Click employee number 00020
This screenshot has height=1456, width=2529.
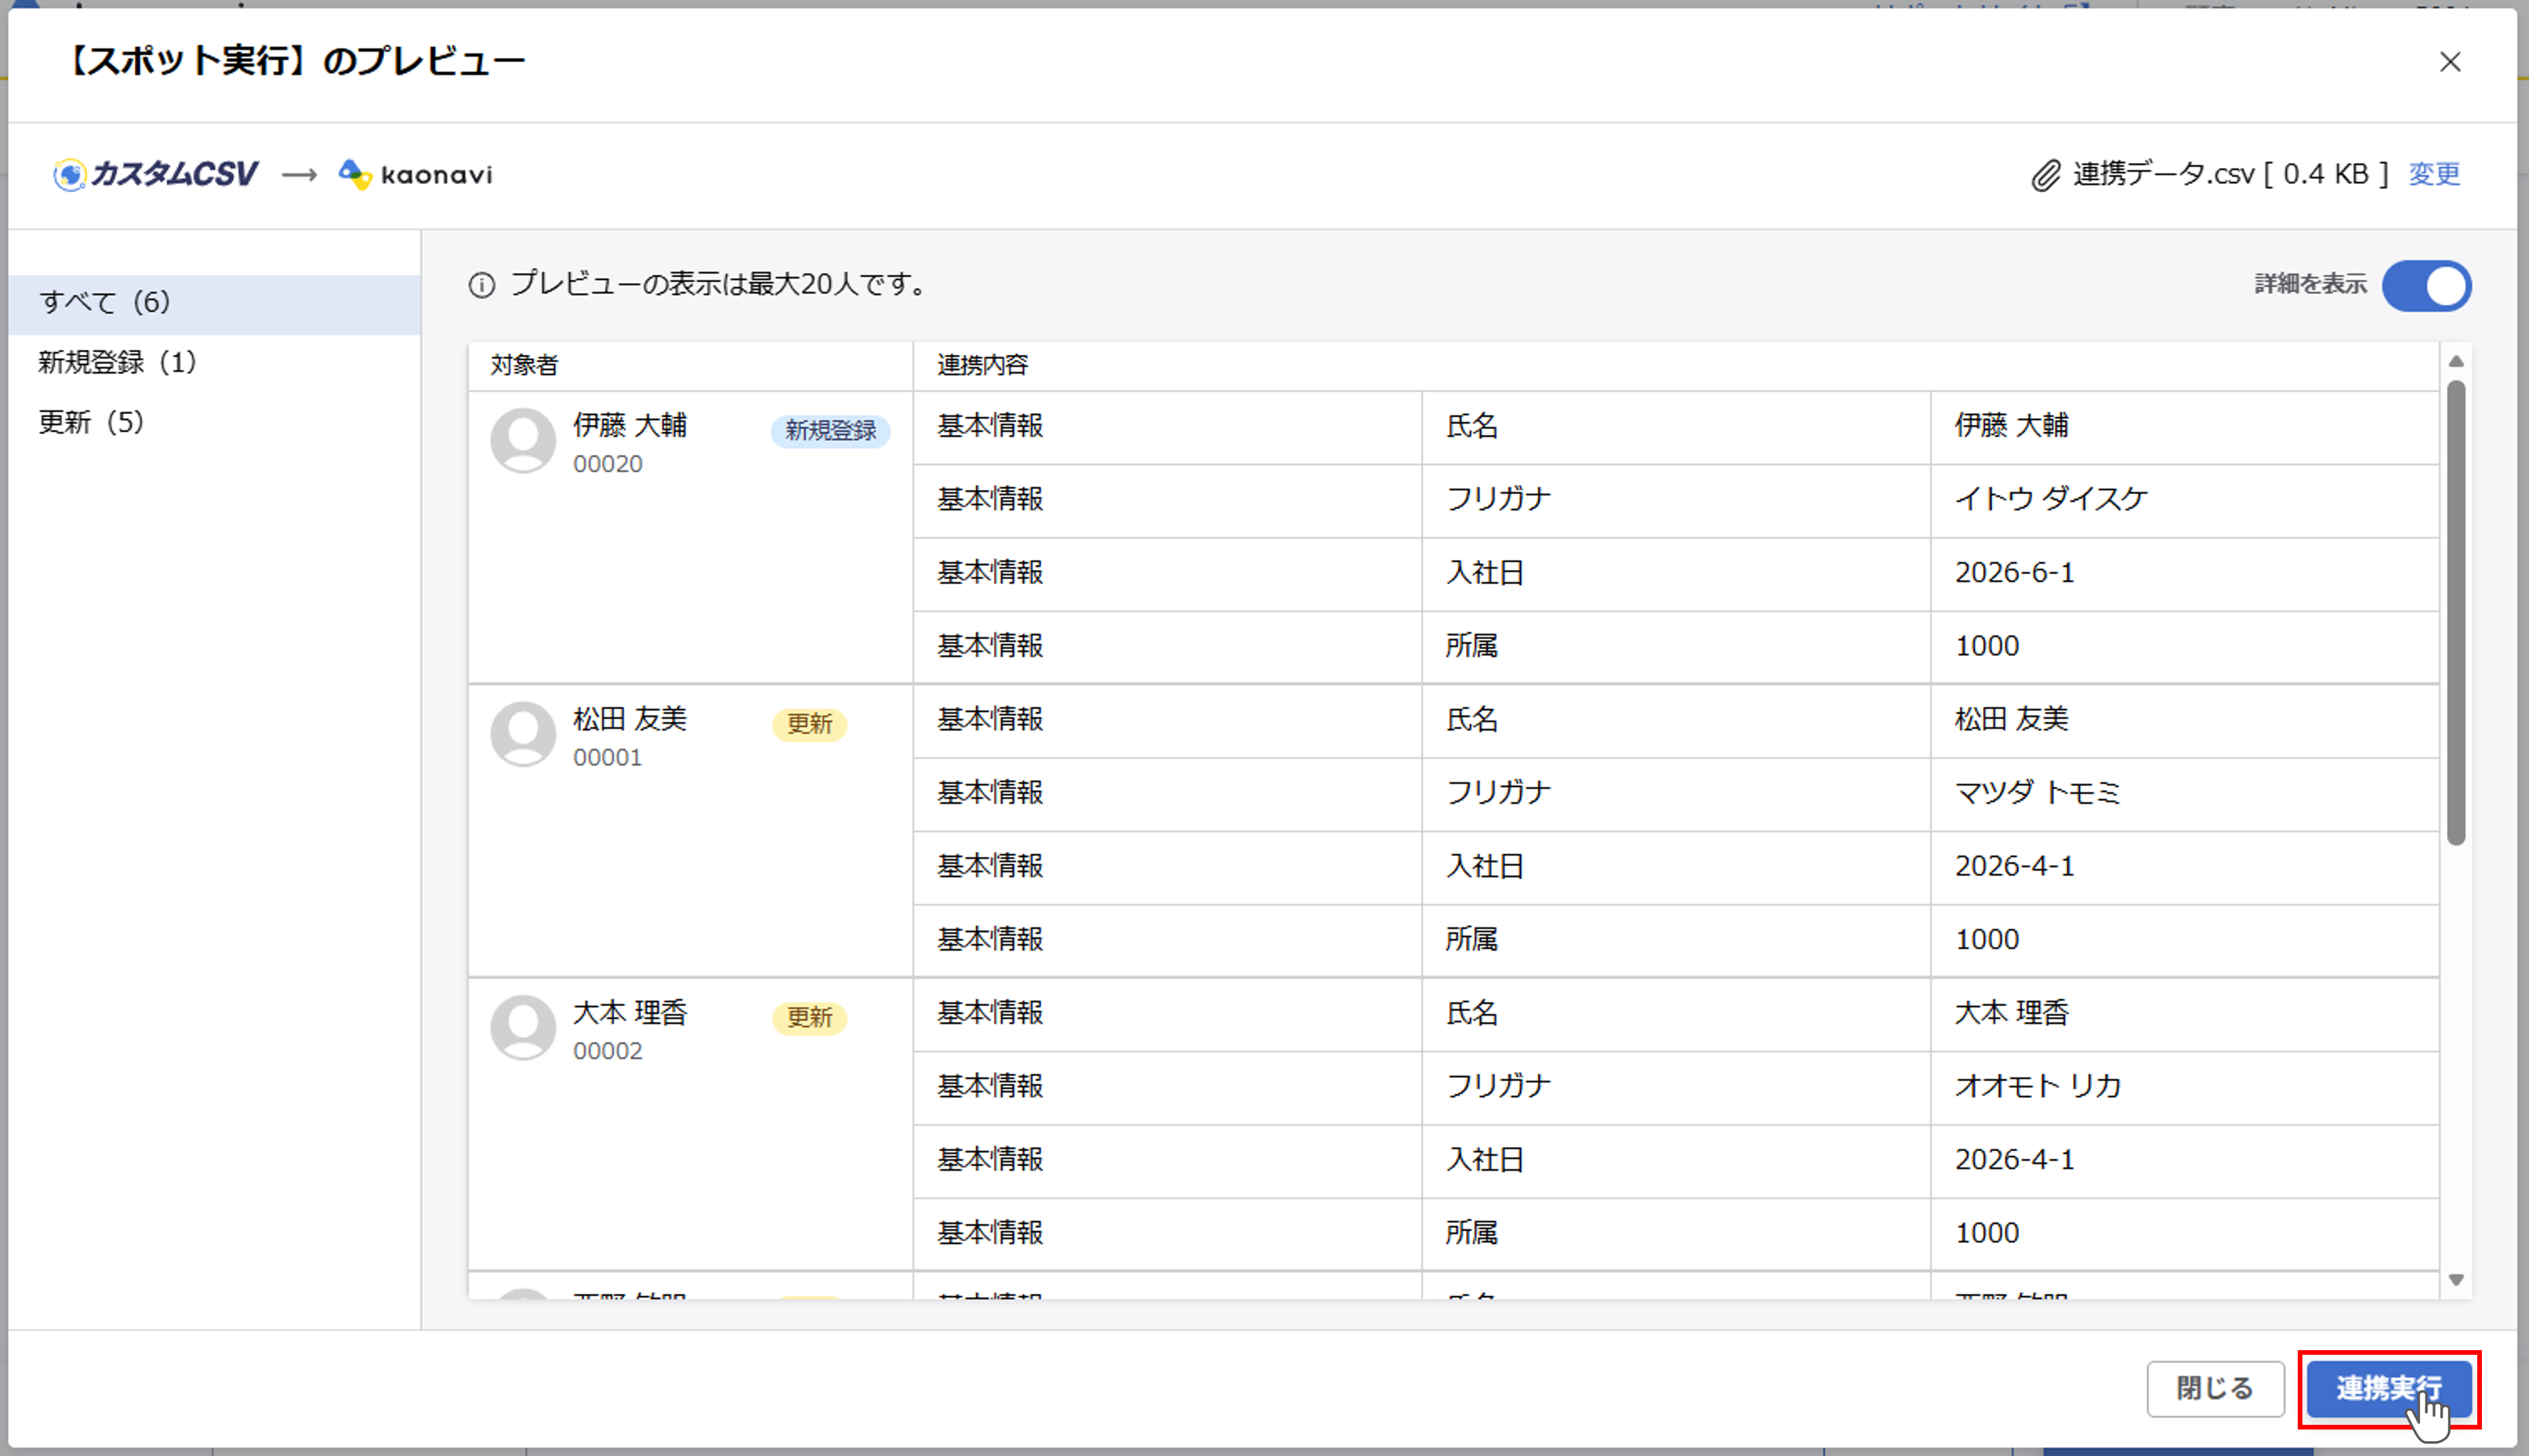(607, 464)
